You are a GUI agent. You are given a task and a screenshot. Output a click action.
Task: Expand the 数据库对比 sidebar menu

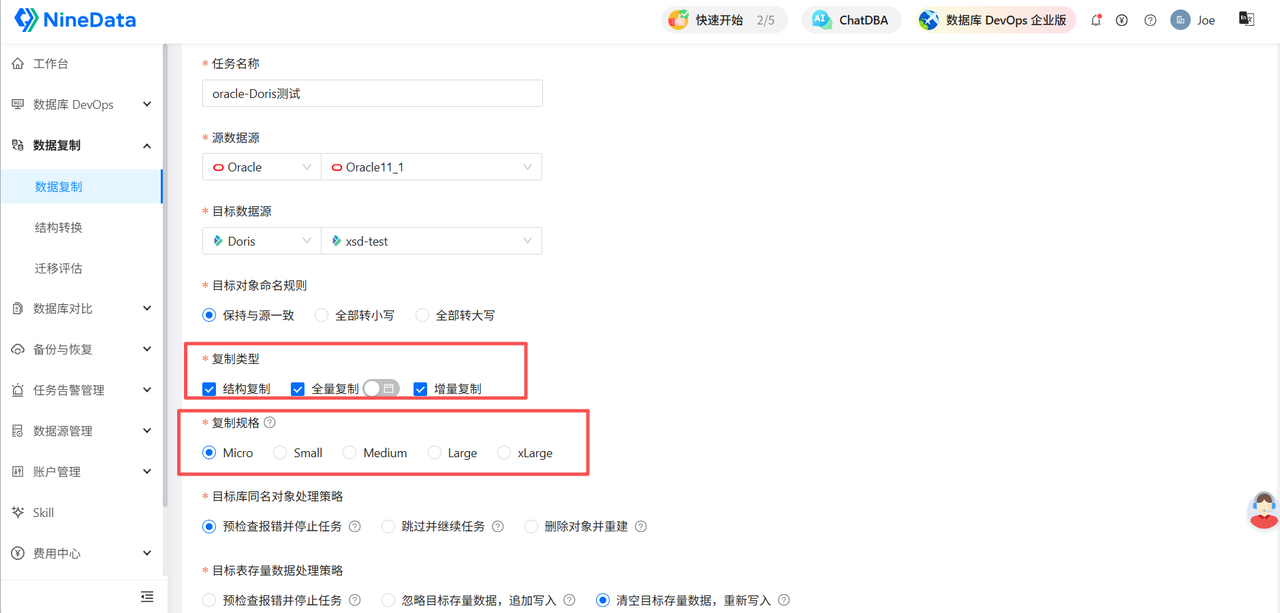click(x=82, y=308)
